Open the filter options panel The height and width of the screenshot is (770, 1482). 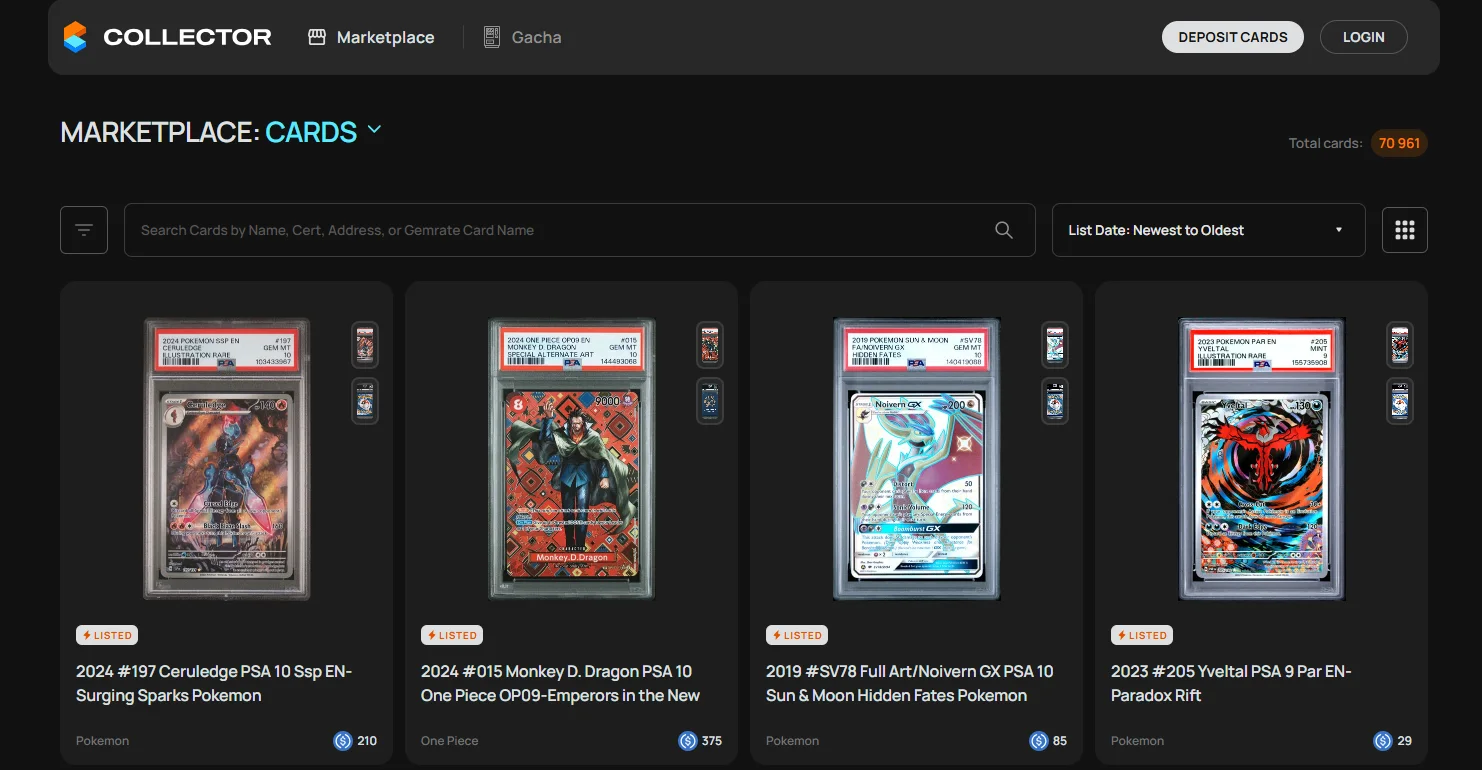(84, 230)
